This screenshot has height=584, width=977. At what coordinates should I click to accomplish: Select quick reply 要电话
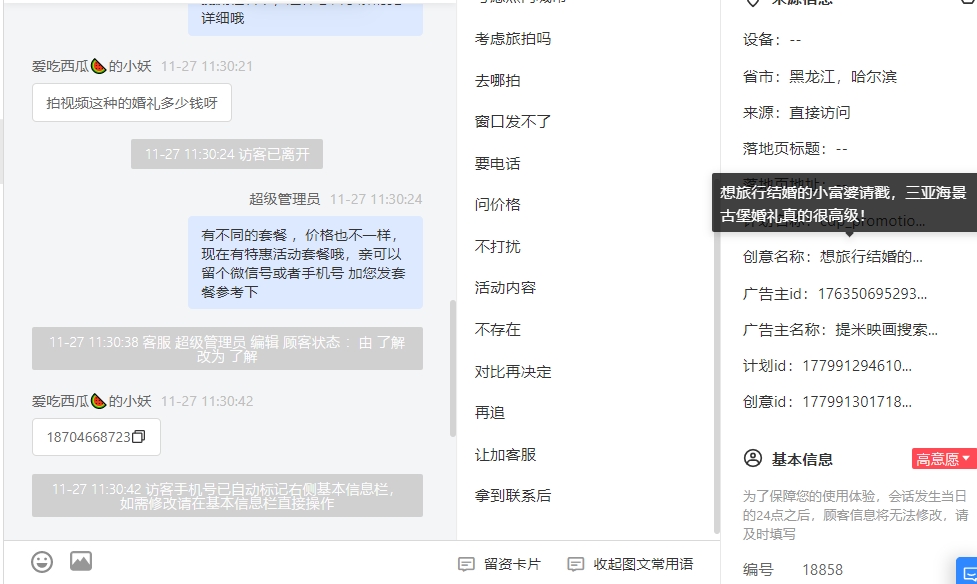point(497,163)
